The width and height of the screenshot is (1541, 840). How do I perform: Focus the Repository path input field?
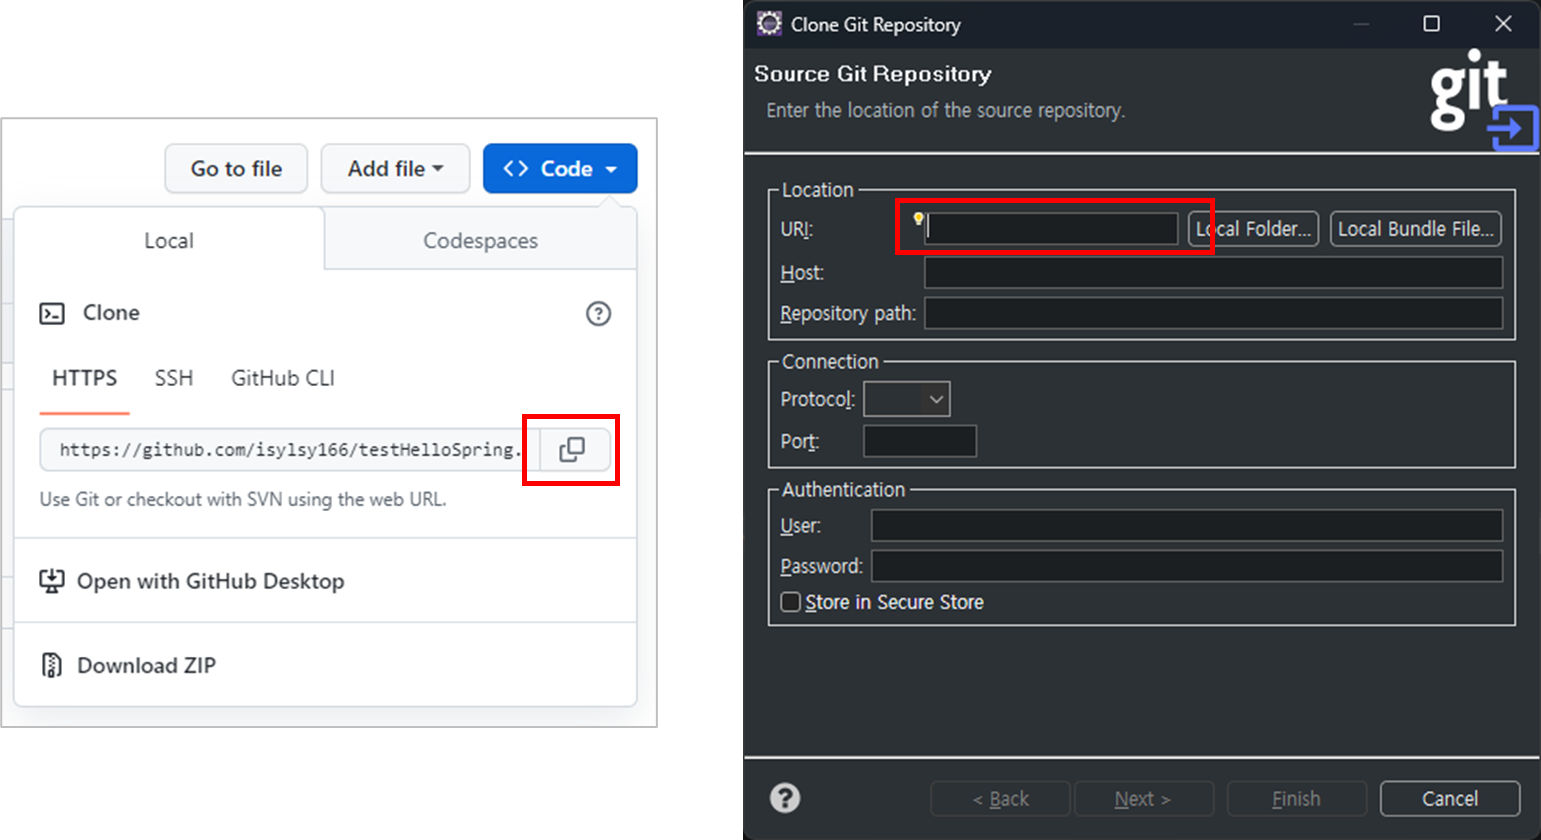click(x=1213, y=313)
